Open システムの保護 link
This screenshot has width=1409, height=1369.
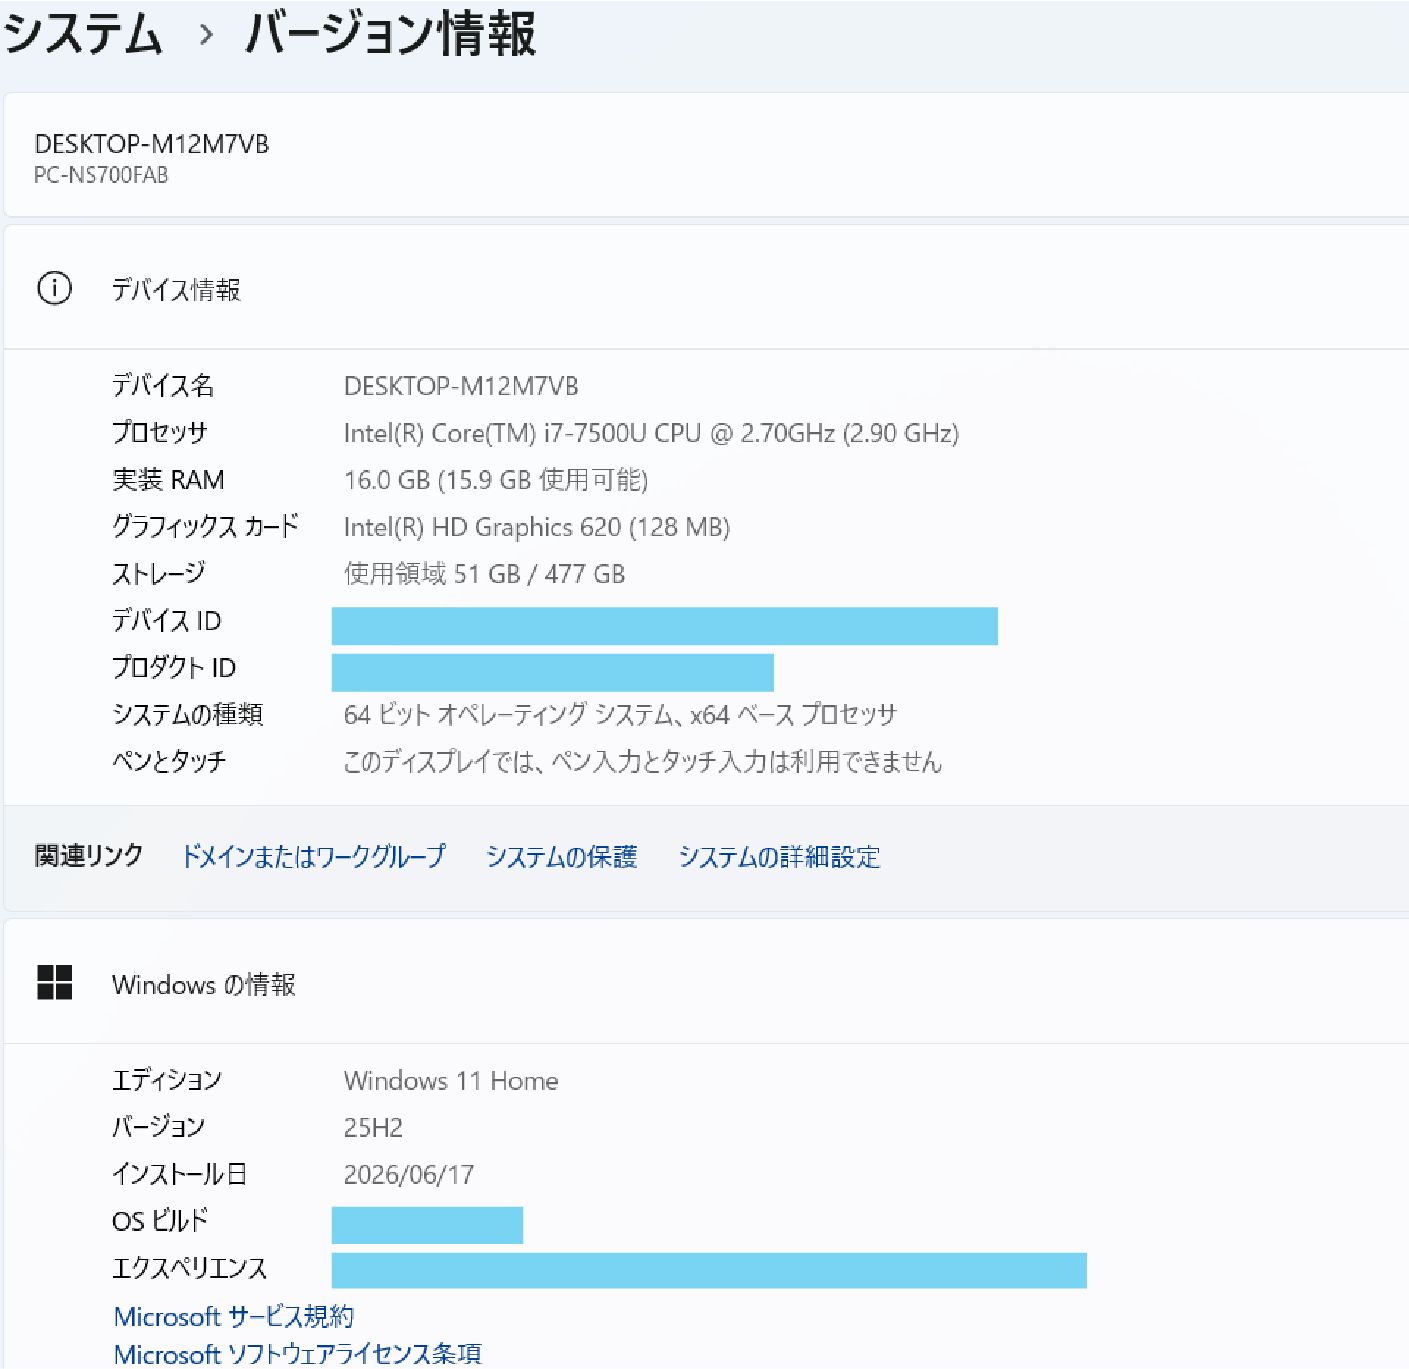[x=561, y=856]
